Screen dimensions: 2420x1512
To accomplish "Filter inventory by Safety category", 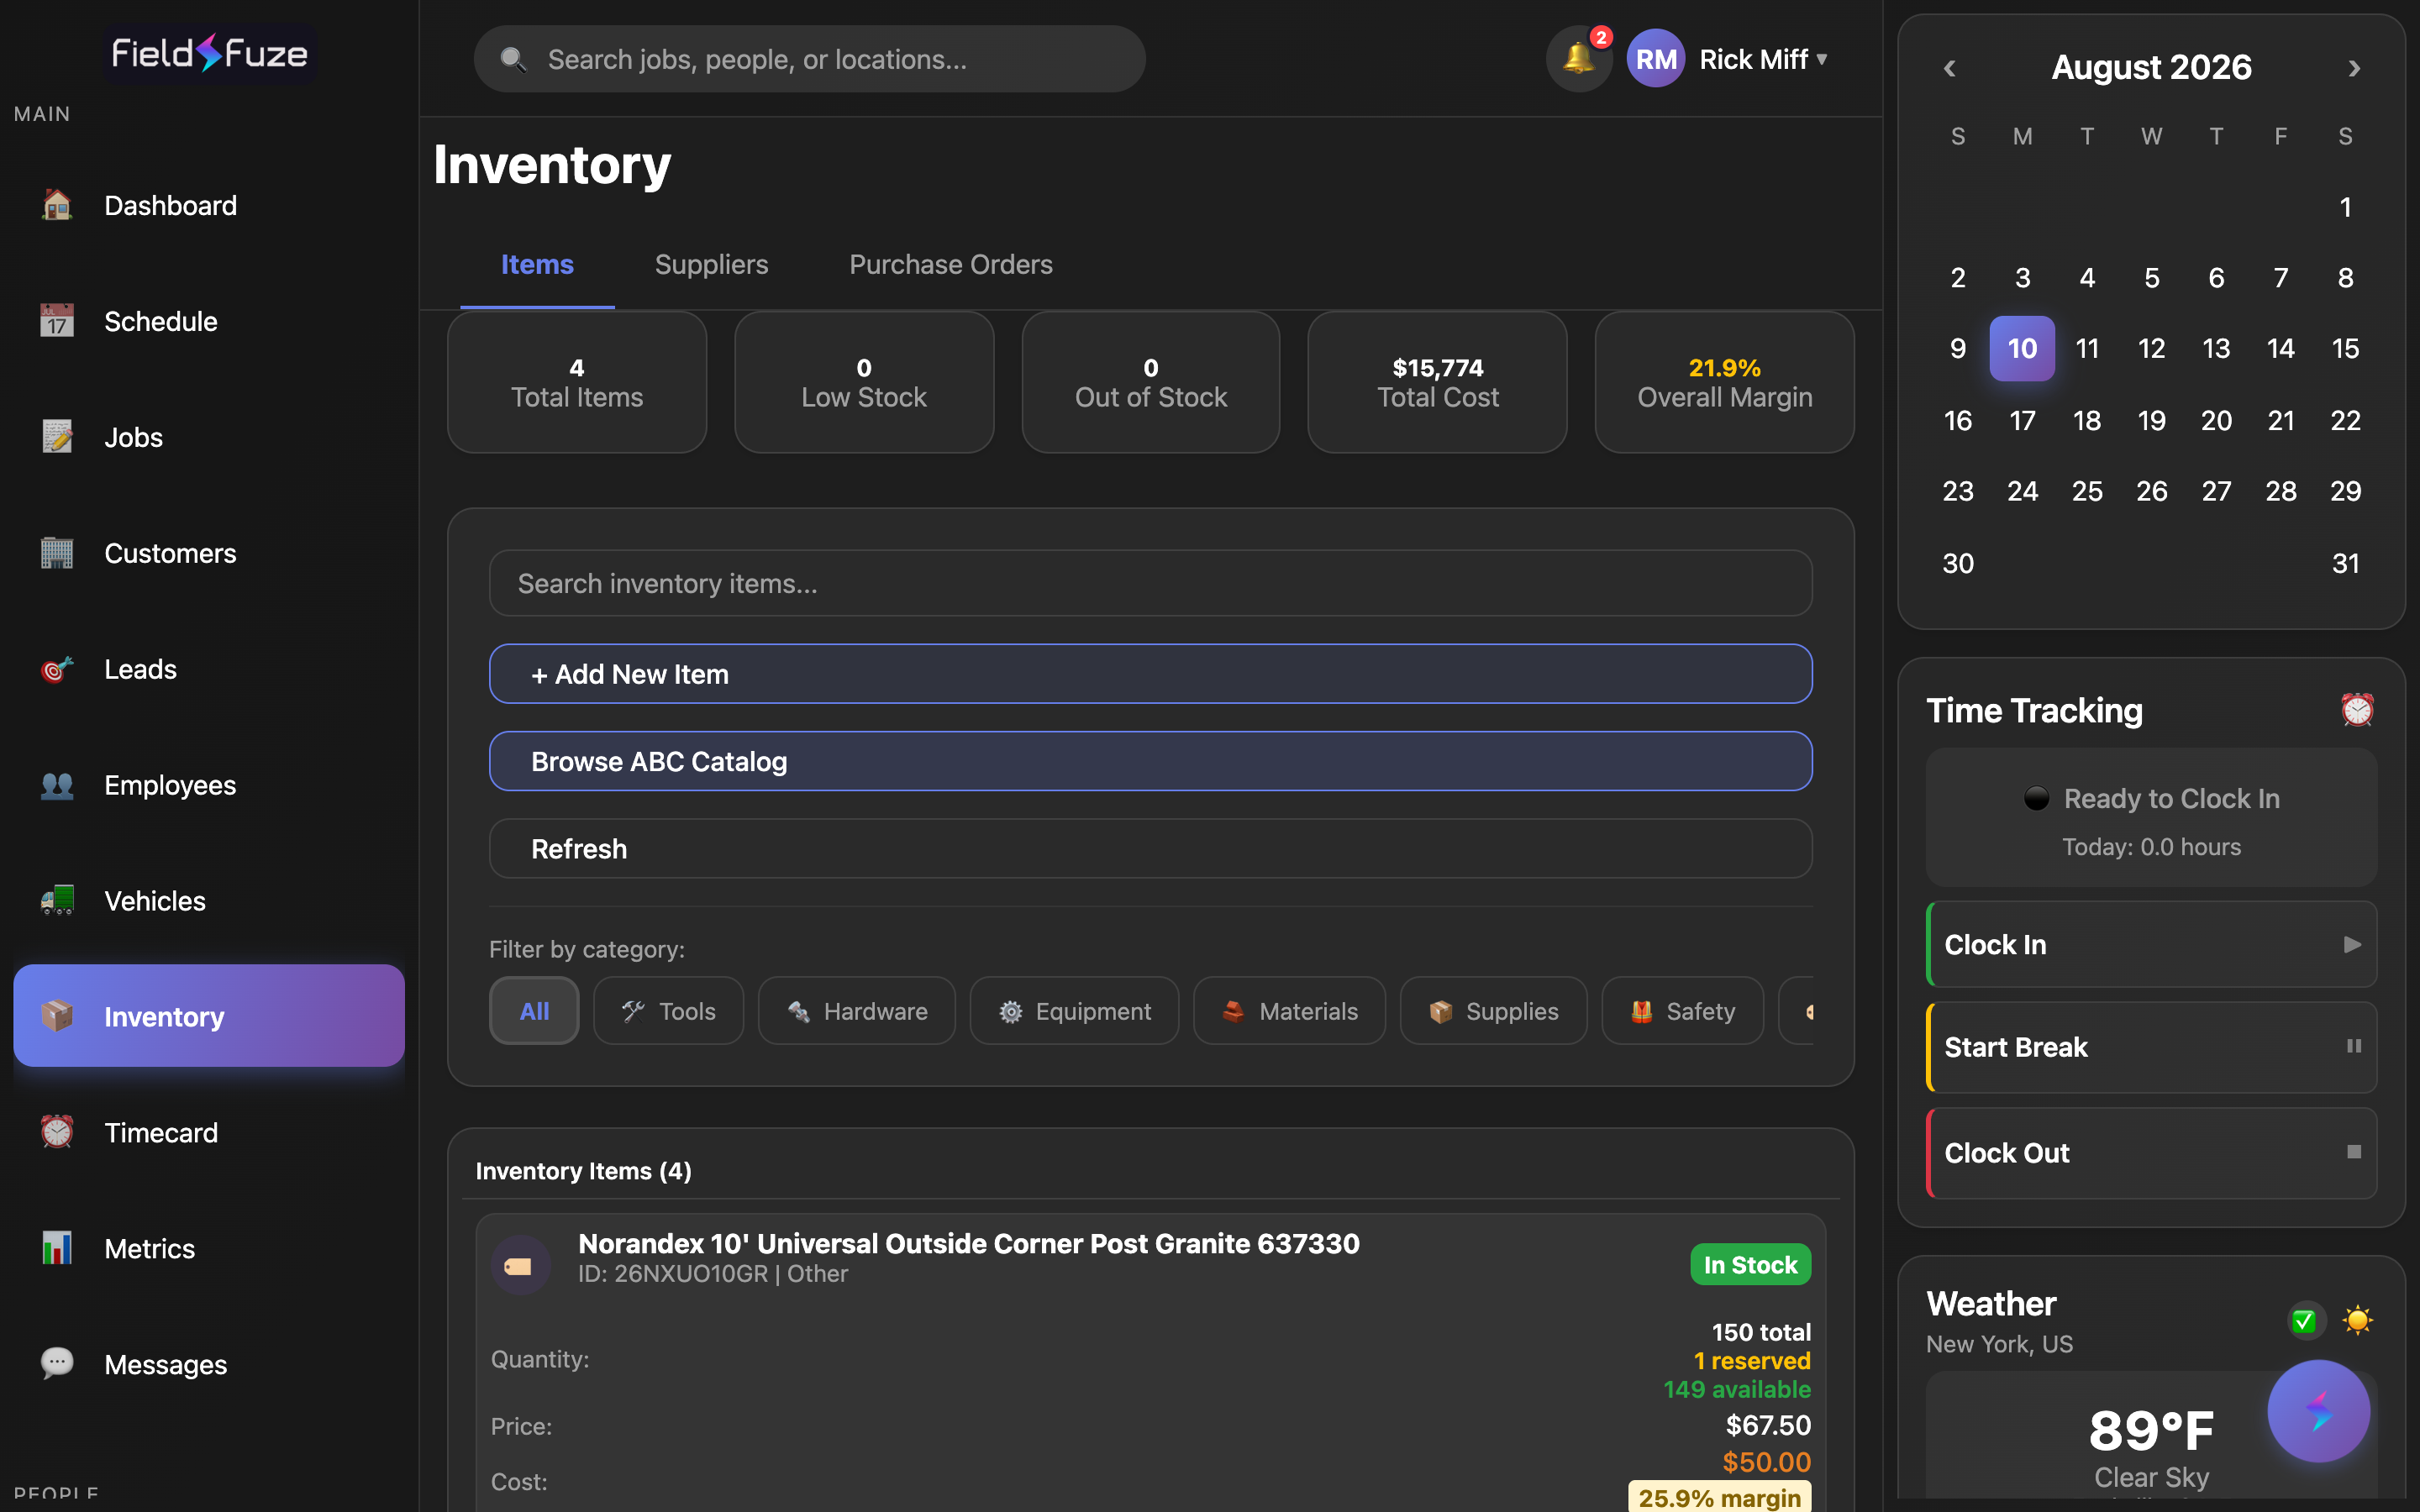I will tap(1682, 1011).
